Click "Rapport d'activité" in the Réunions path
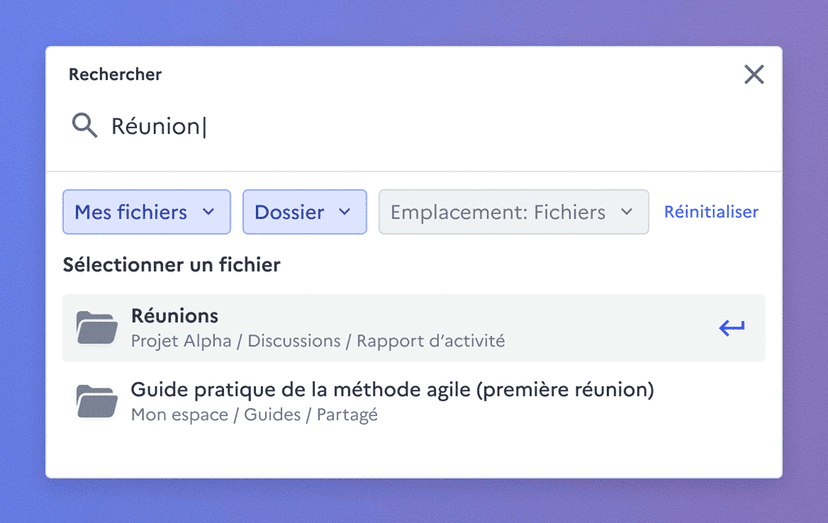This screenshot has width=828, height=523. [430, 341]
